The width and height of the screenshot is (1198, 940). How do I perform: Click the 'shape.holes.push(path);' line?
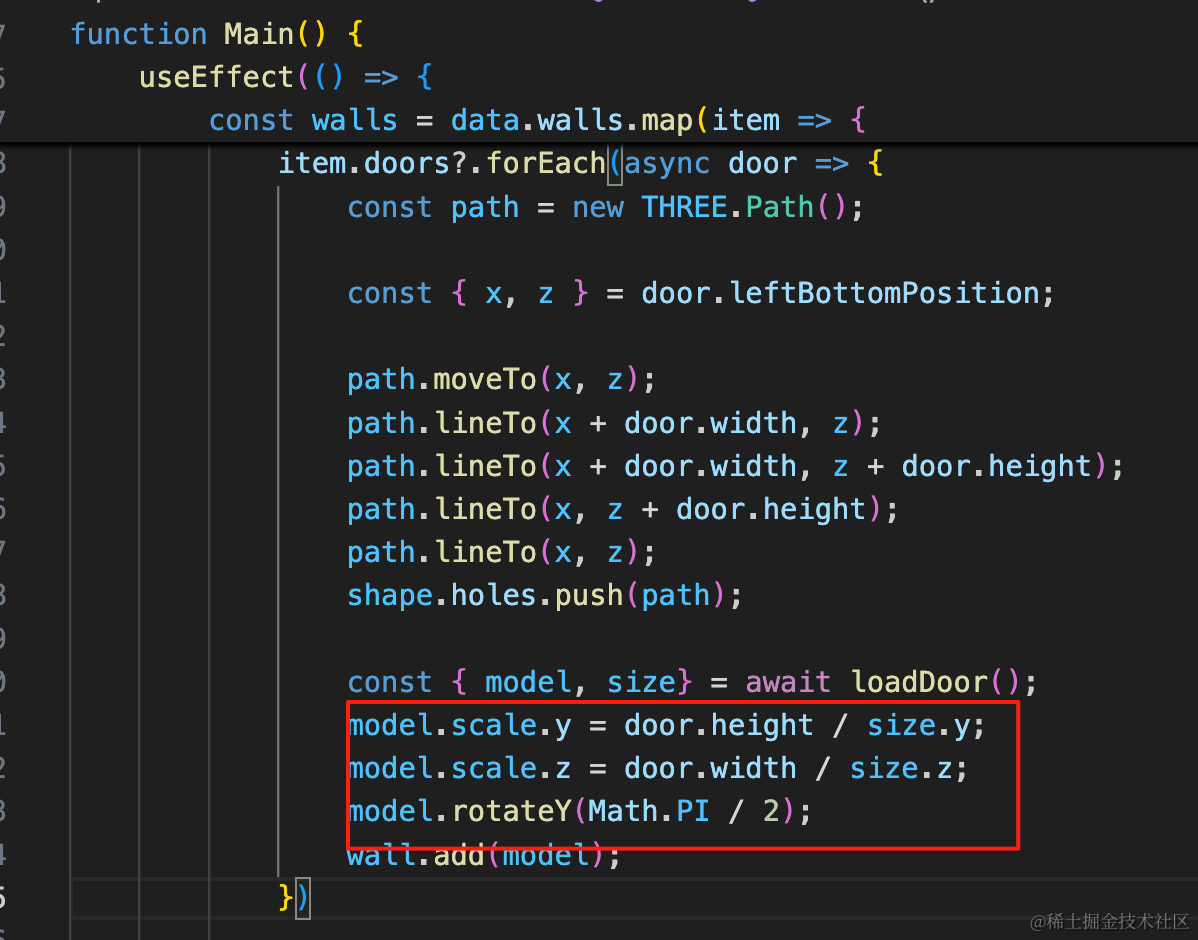pyautogui.click(x=545, y=595)
